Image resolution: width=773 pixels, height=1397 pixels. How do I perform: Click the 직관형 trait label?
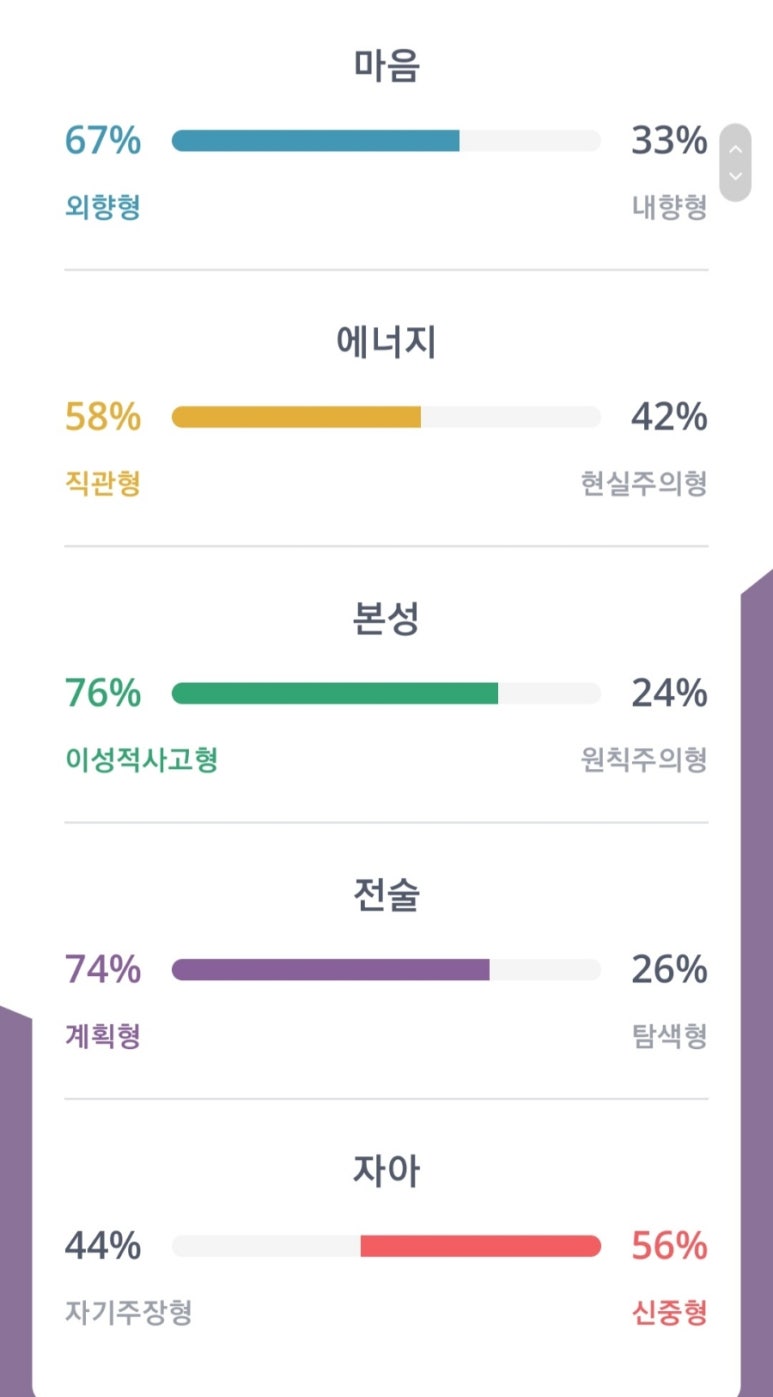pyautogui.click(x=102, y=483)
